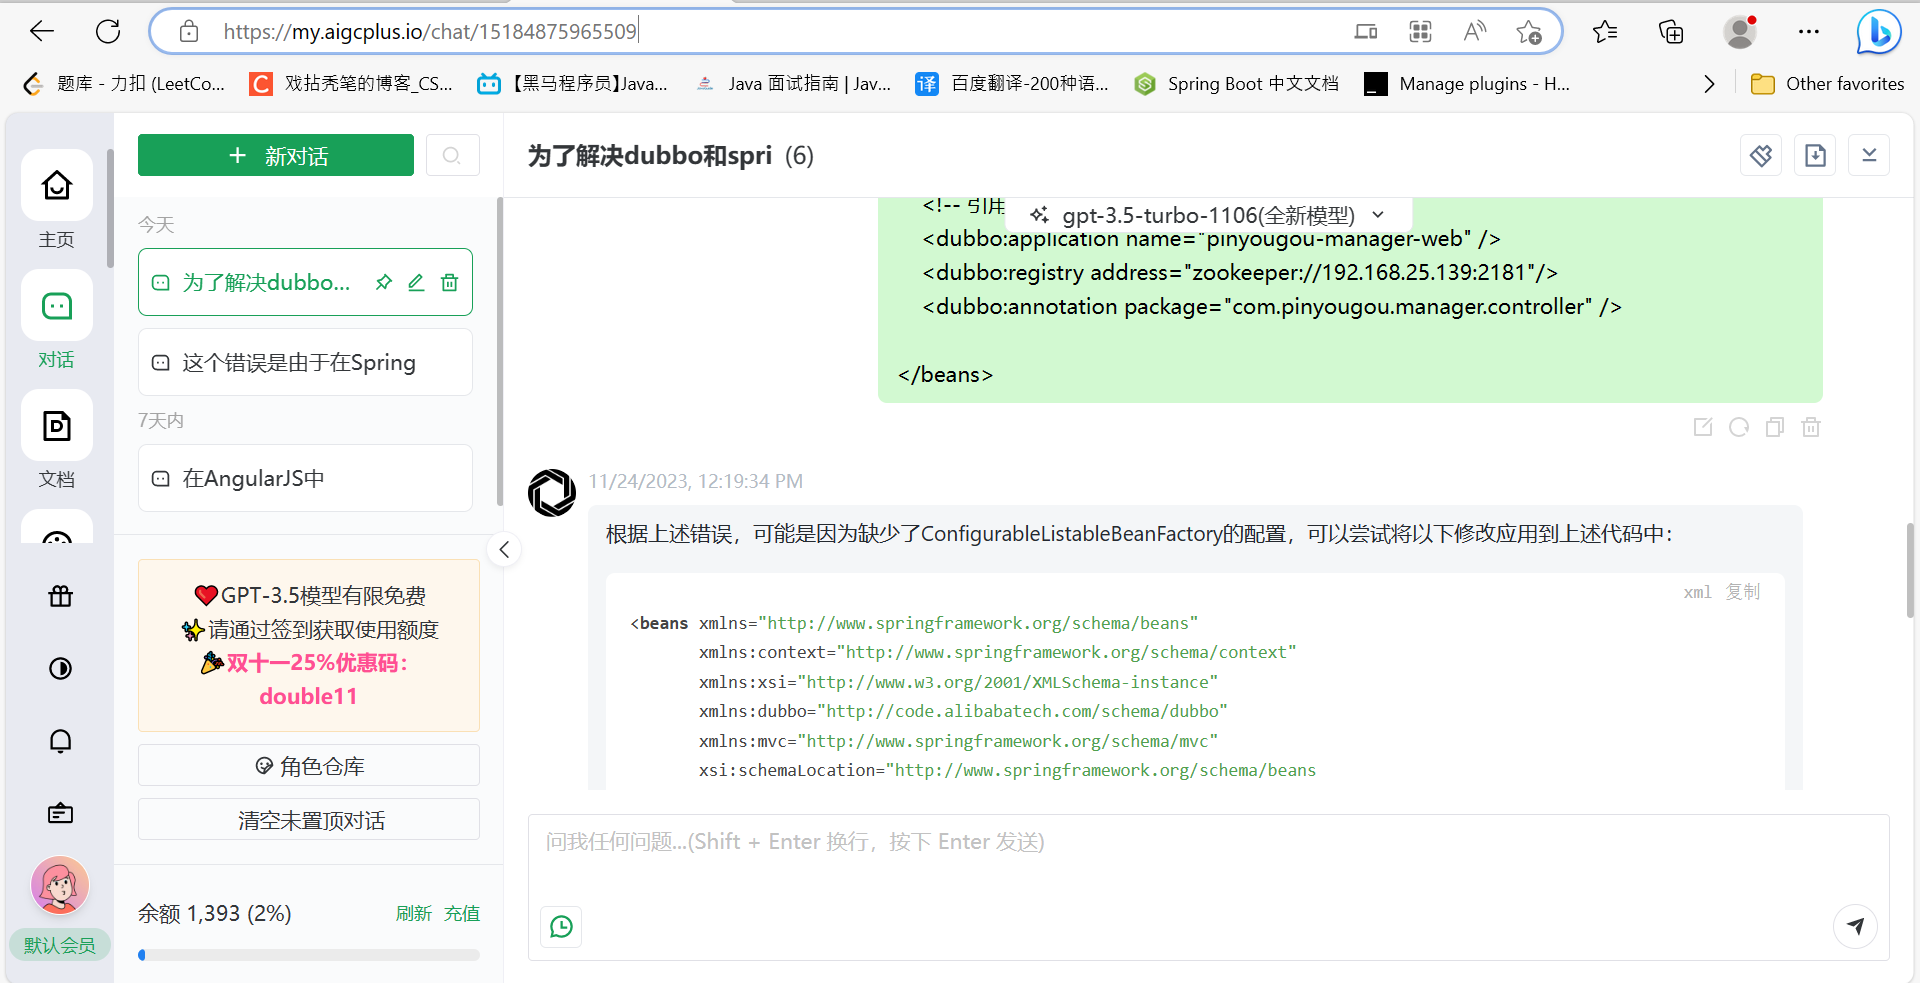Jump to latest message with scroll-down chevron
1920x983 pixels.
[1869, 155]
